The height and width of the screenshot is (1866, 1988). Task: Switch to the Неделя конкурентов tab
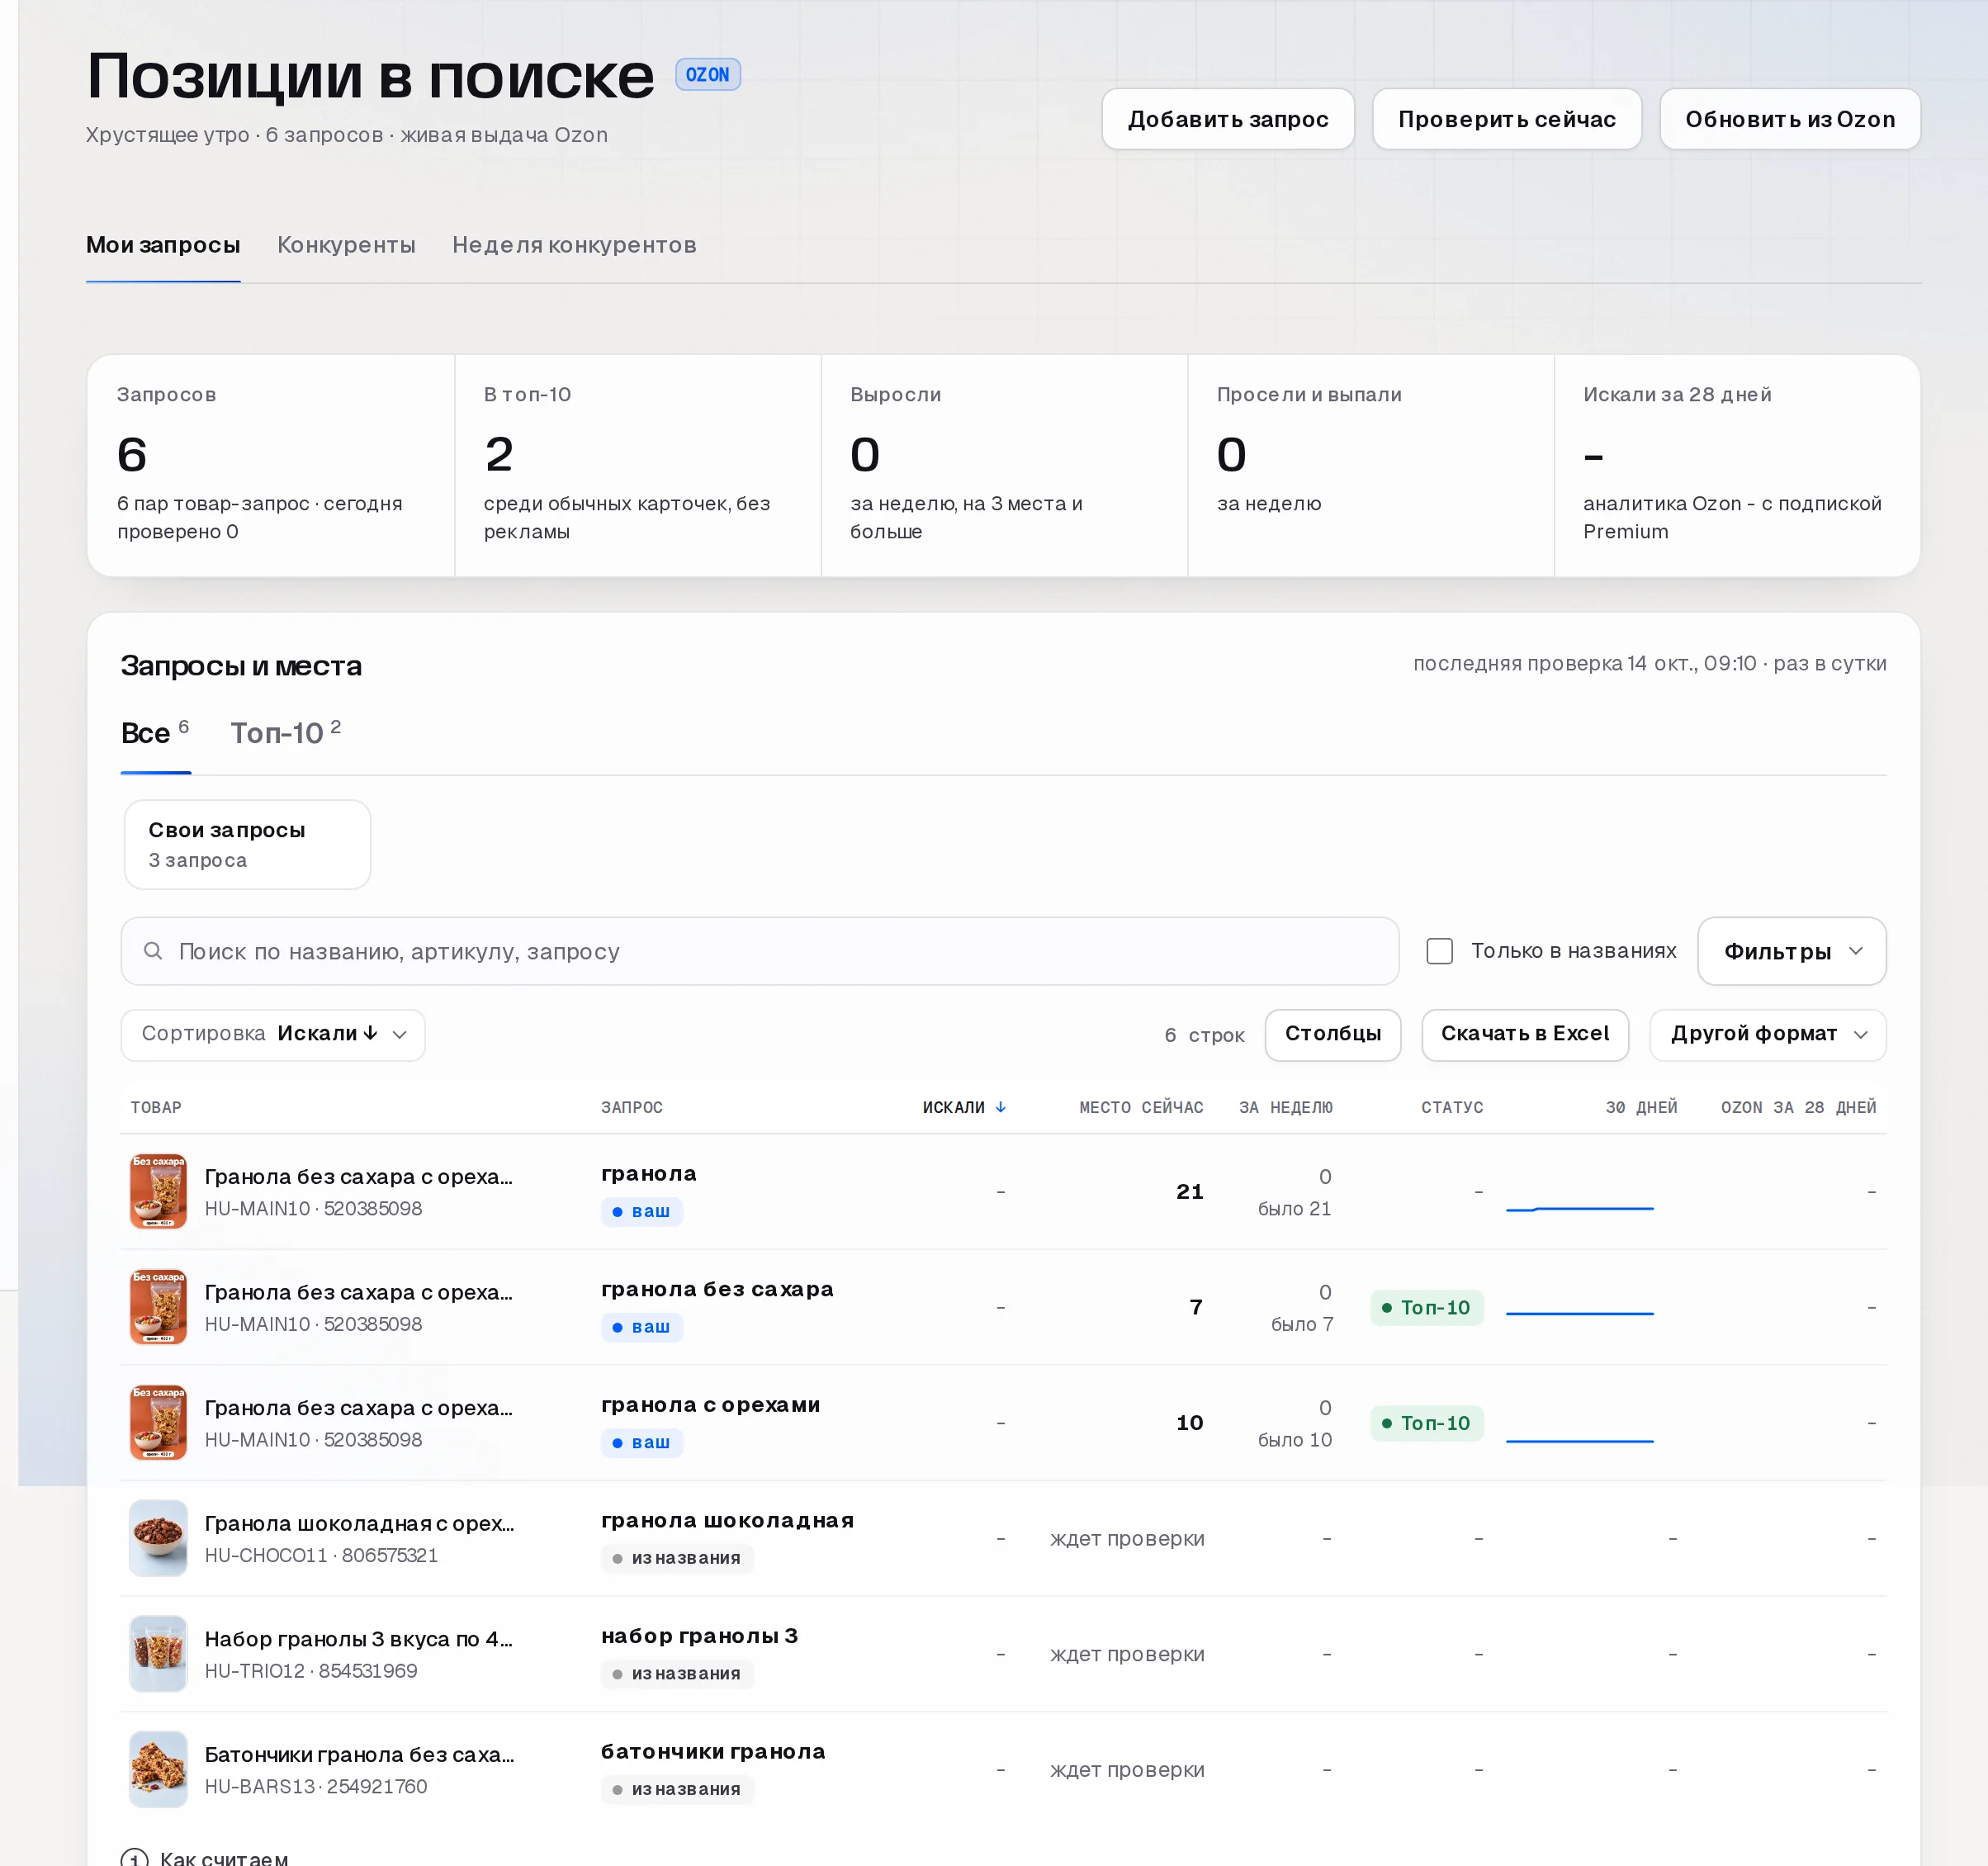pyautogui.click(x=574, y=245)
